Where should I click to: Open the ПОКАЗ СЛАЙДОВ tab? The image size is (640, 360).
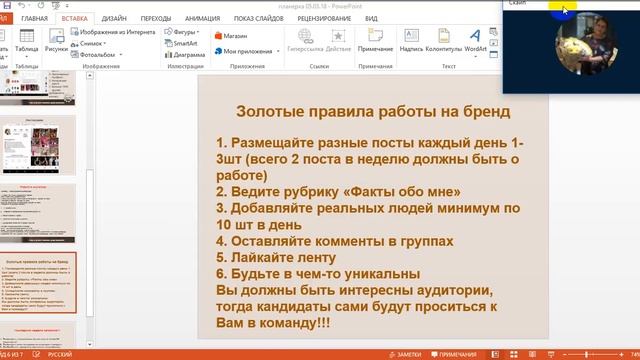click(x=258, y=18)
